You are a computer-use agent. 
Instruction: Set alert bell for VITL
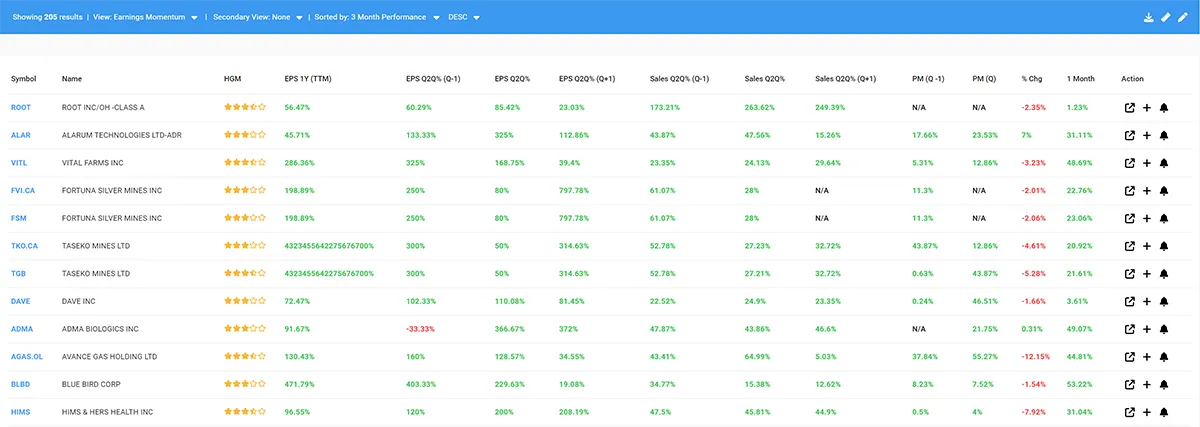[1164, 162]
